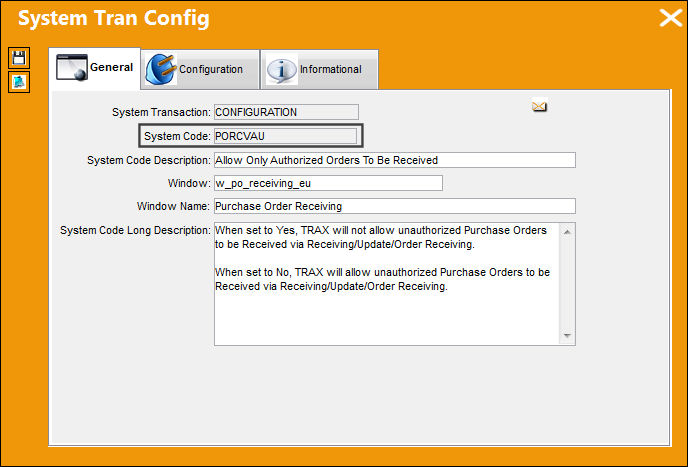Viewport: 688px width, 467px height.
Task: Click the "System Code Long Description:" label
Action: coord(136,230)
